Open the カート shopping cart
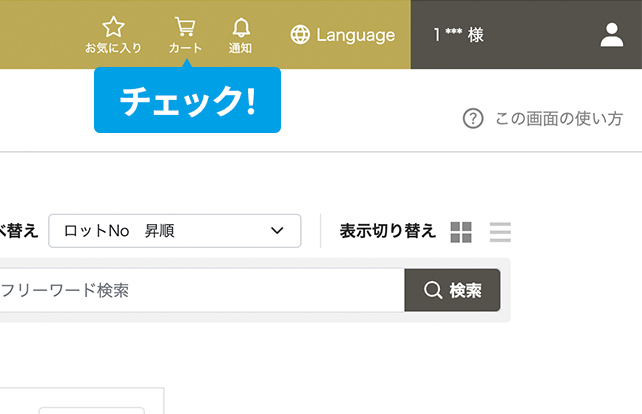The height and width of the screenshot is (414, 642). (x=185, y=35)
